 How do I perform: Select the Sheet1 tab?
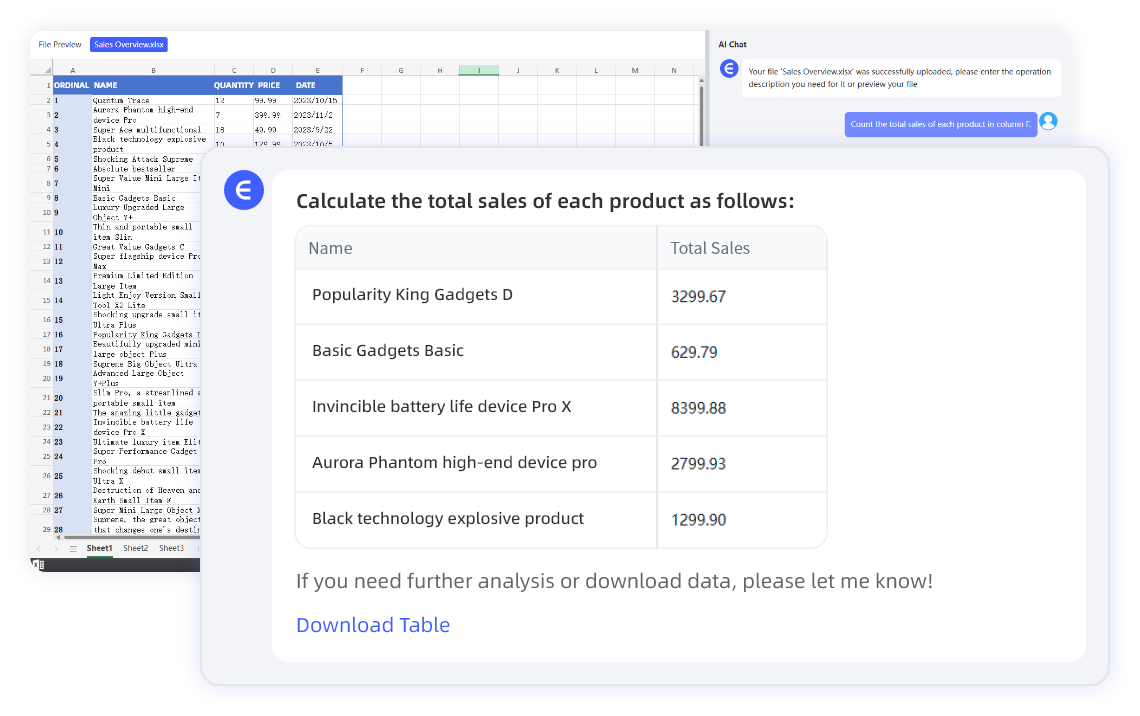tap(99, 548)
